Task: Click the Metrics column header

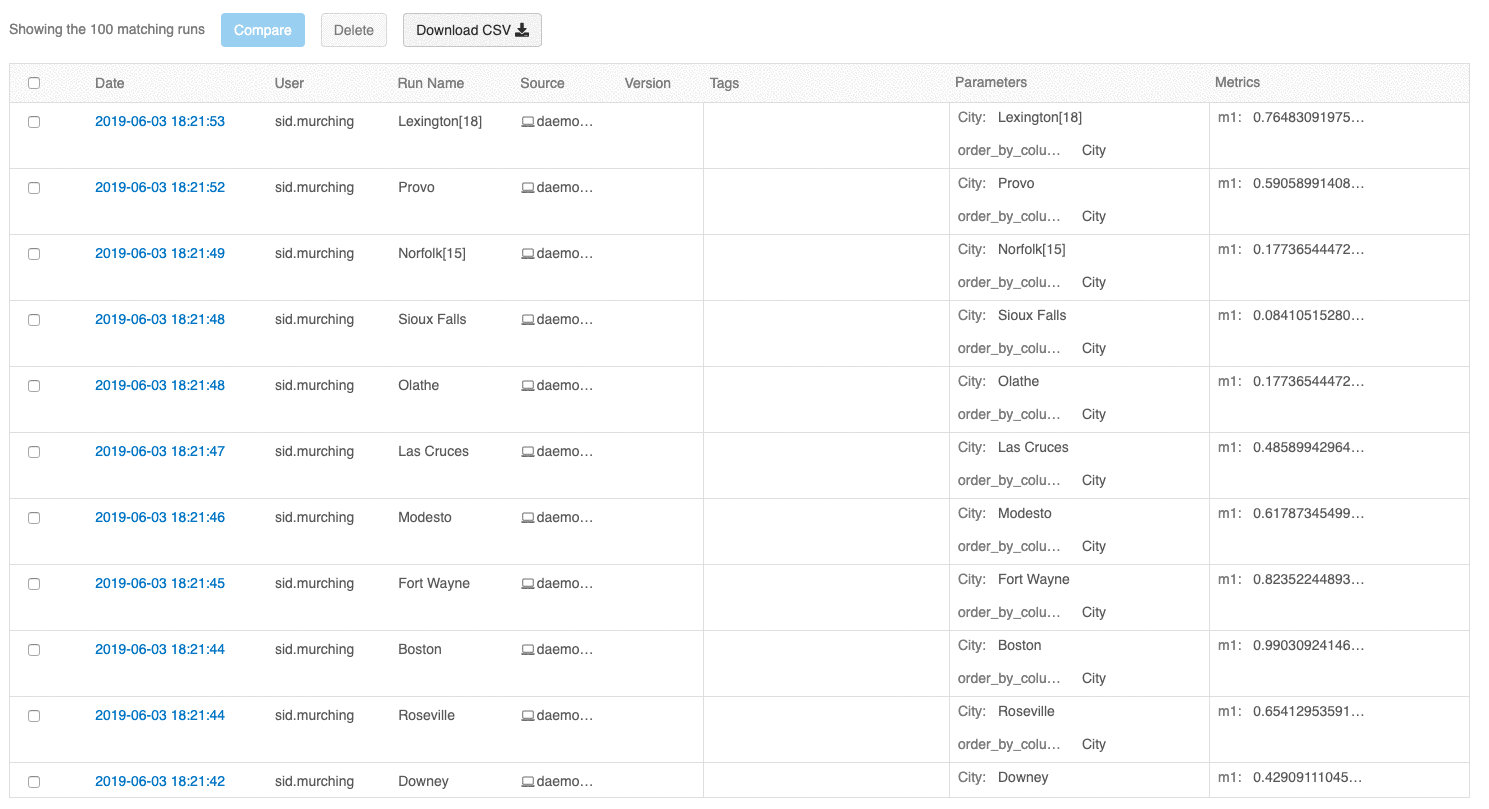Action: click(x=1237, y=82)
